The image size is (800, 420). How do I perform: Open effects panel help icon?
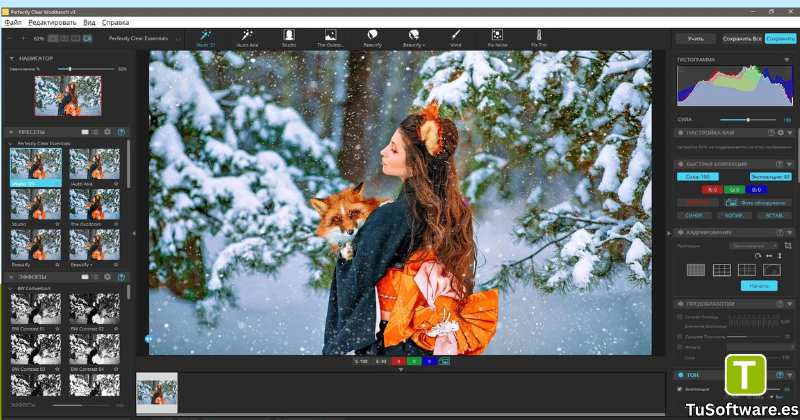point(121,277)
